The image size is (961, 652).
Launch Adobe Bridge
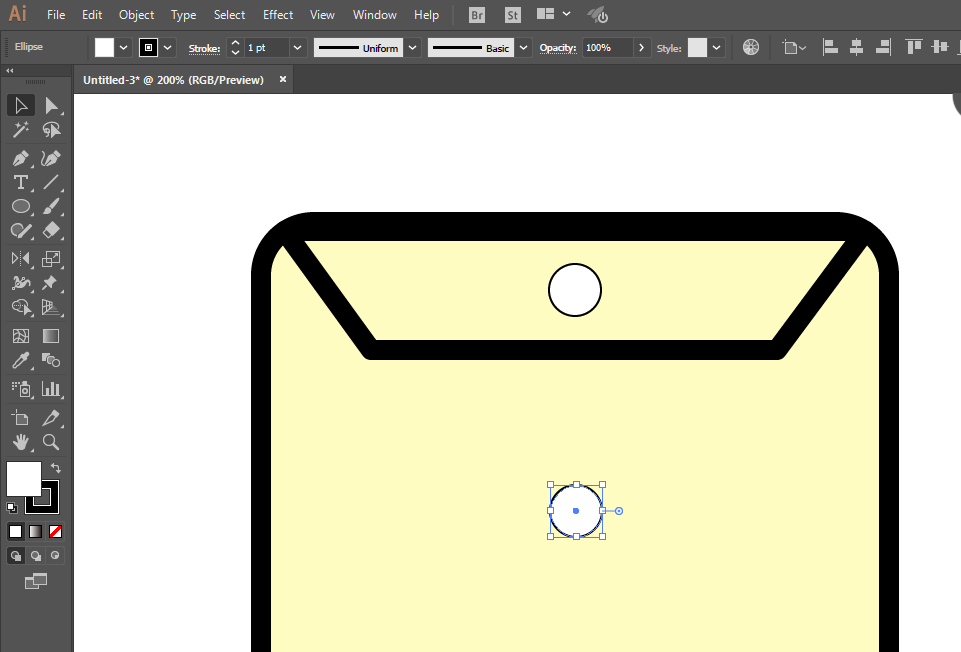tap(477, 15)
